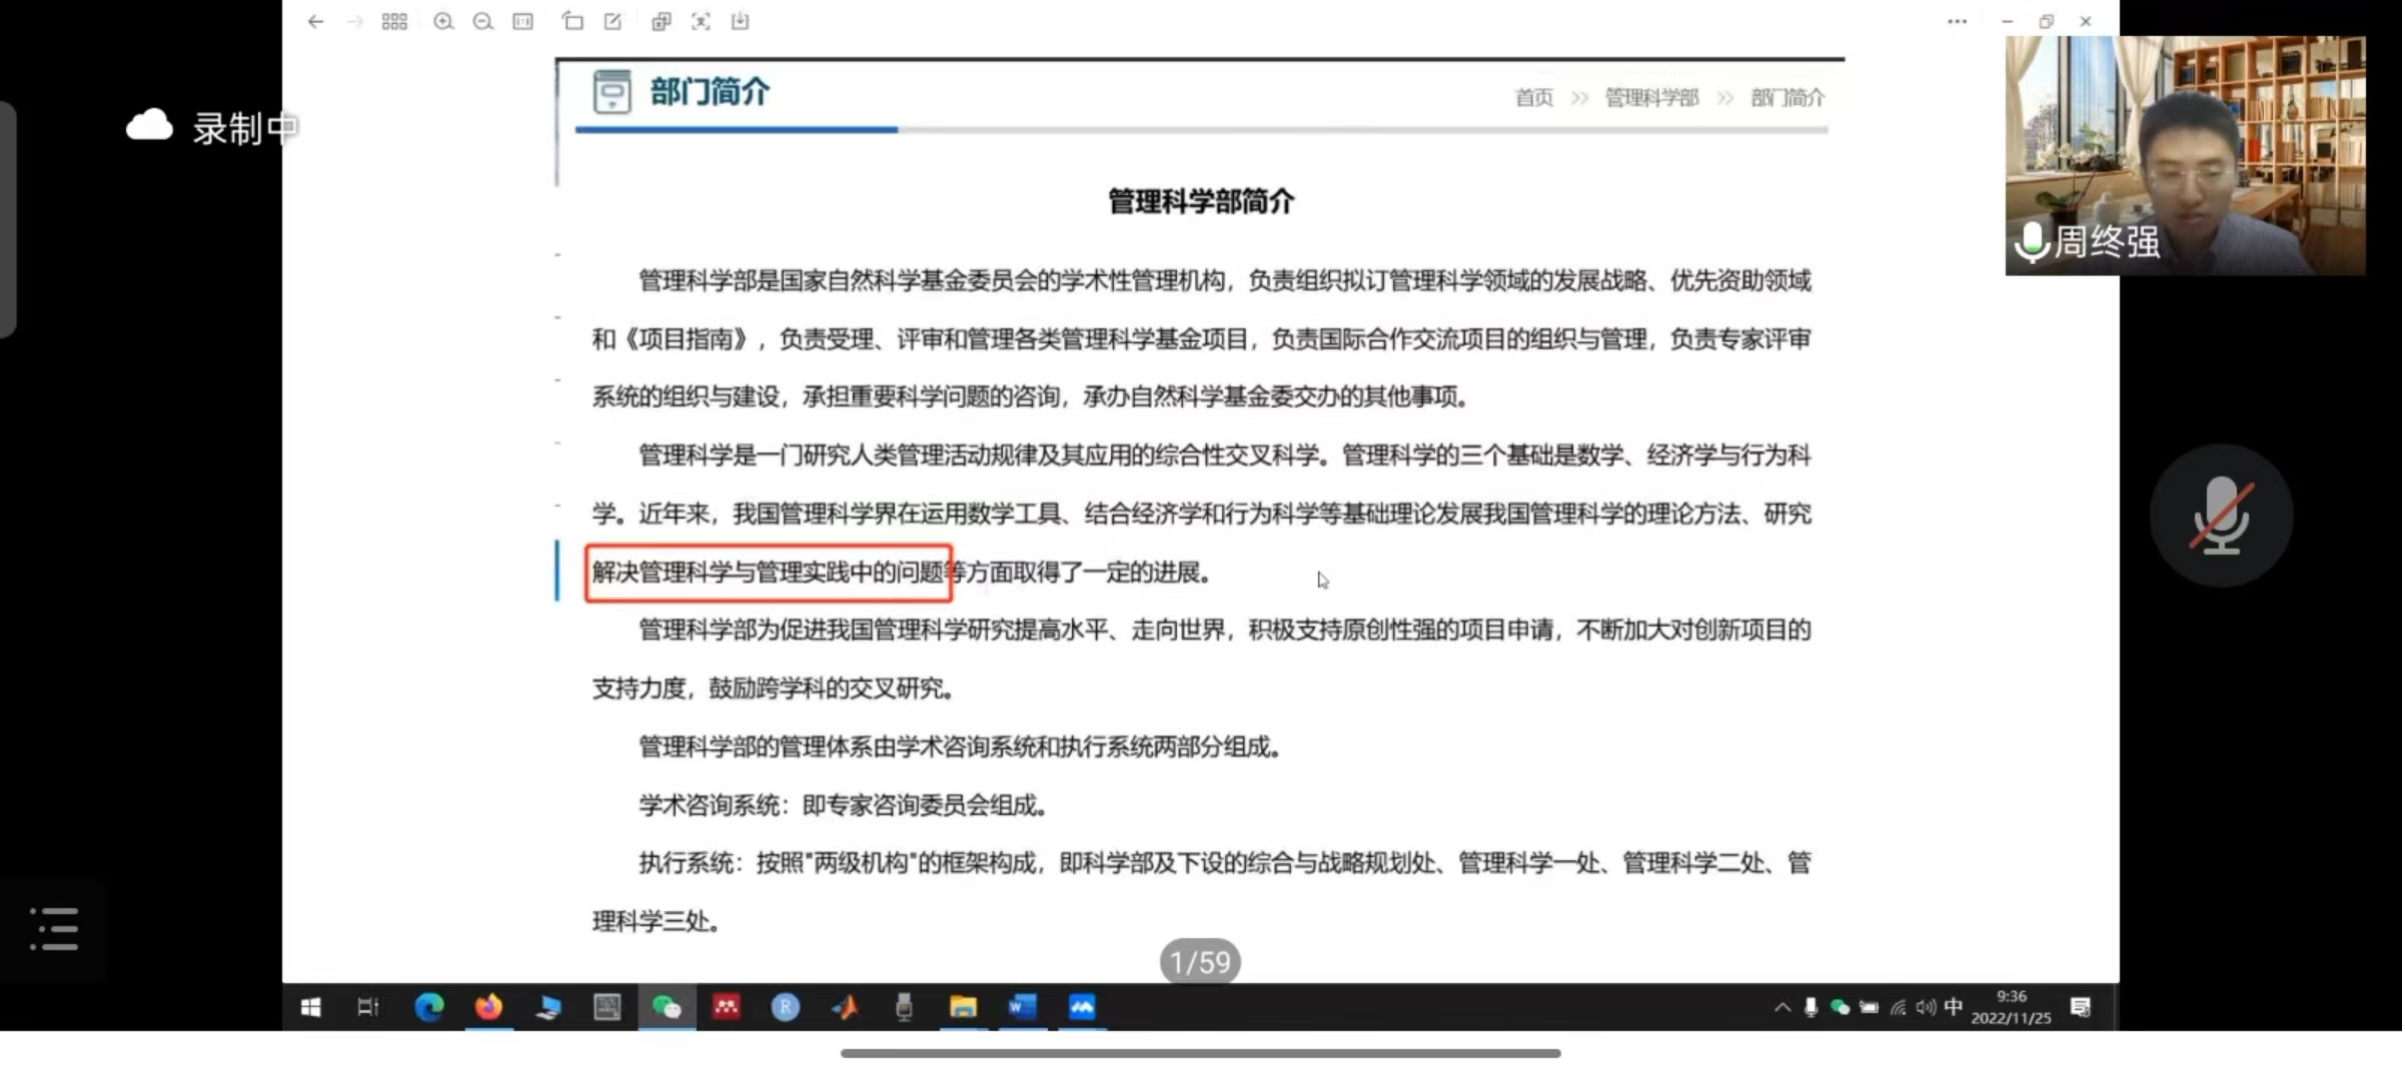Toggle the muted microphone button
This screenshot has width=2405, height=1081.
click(2221, 515)
